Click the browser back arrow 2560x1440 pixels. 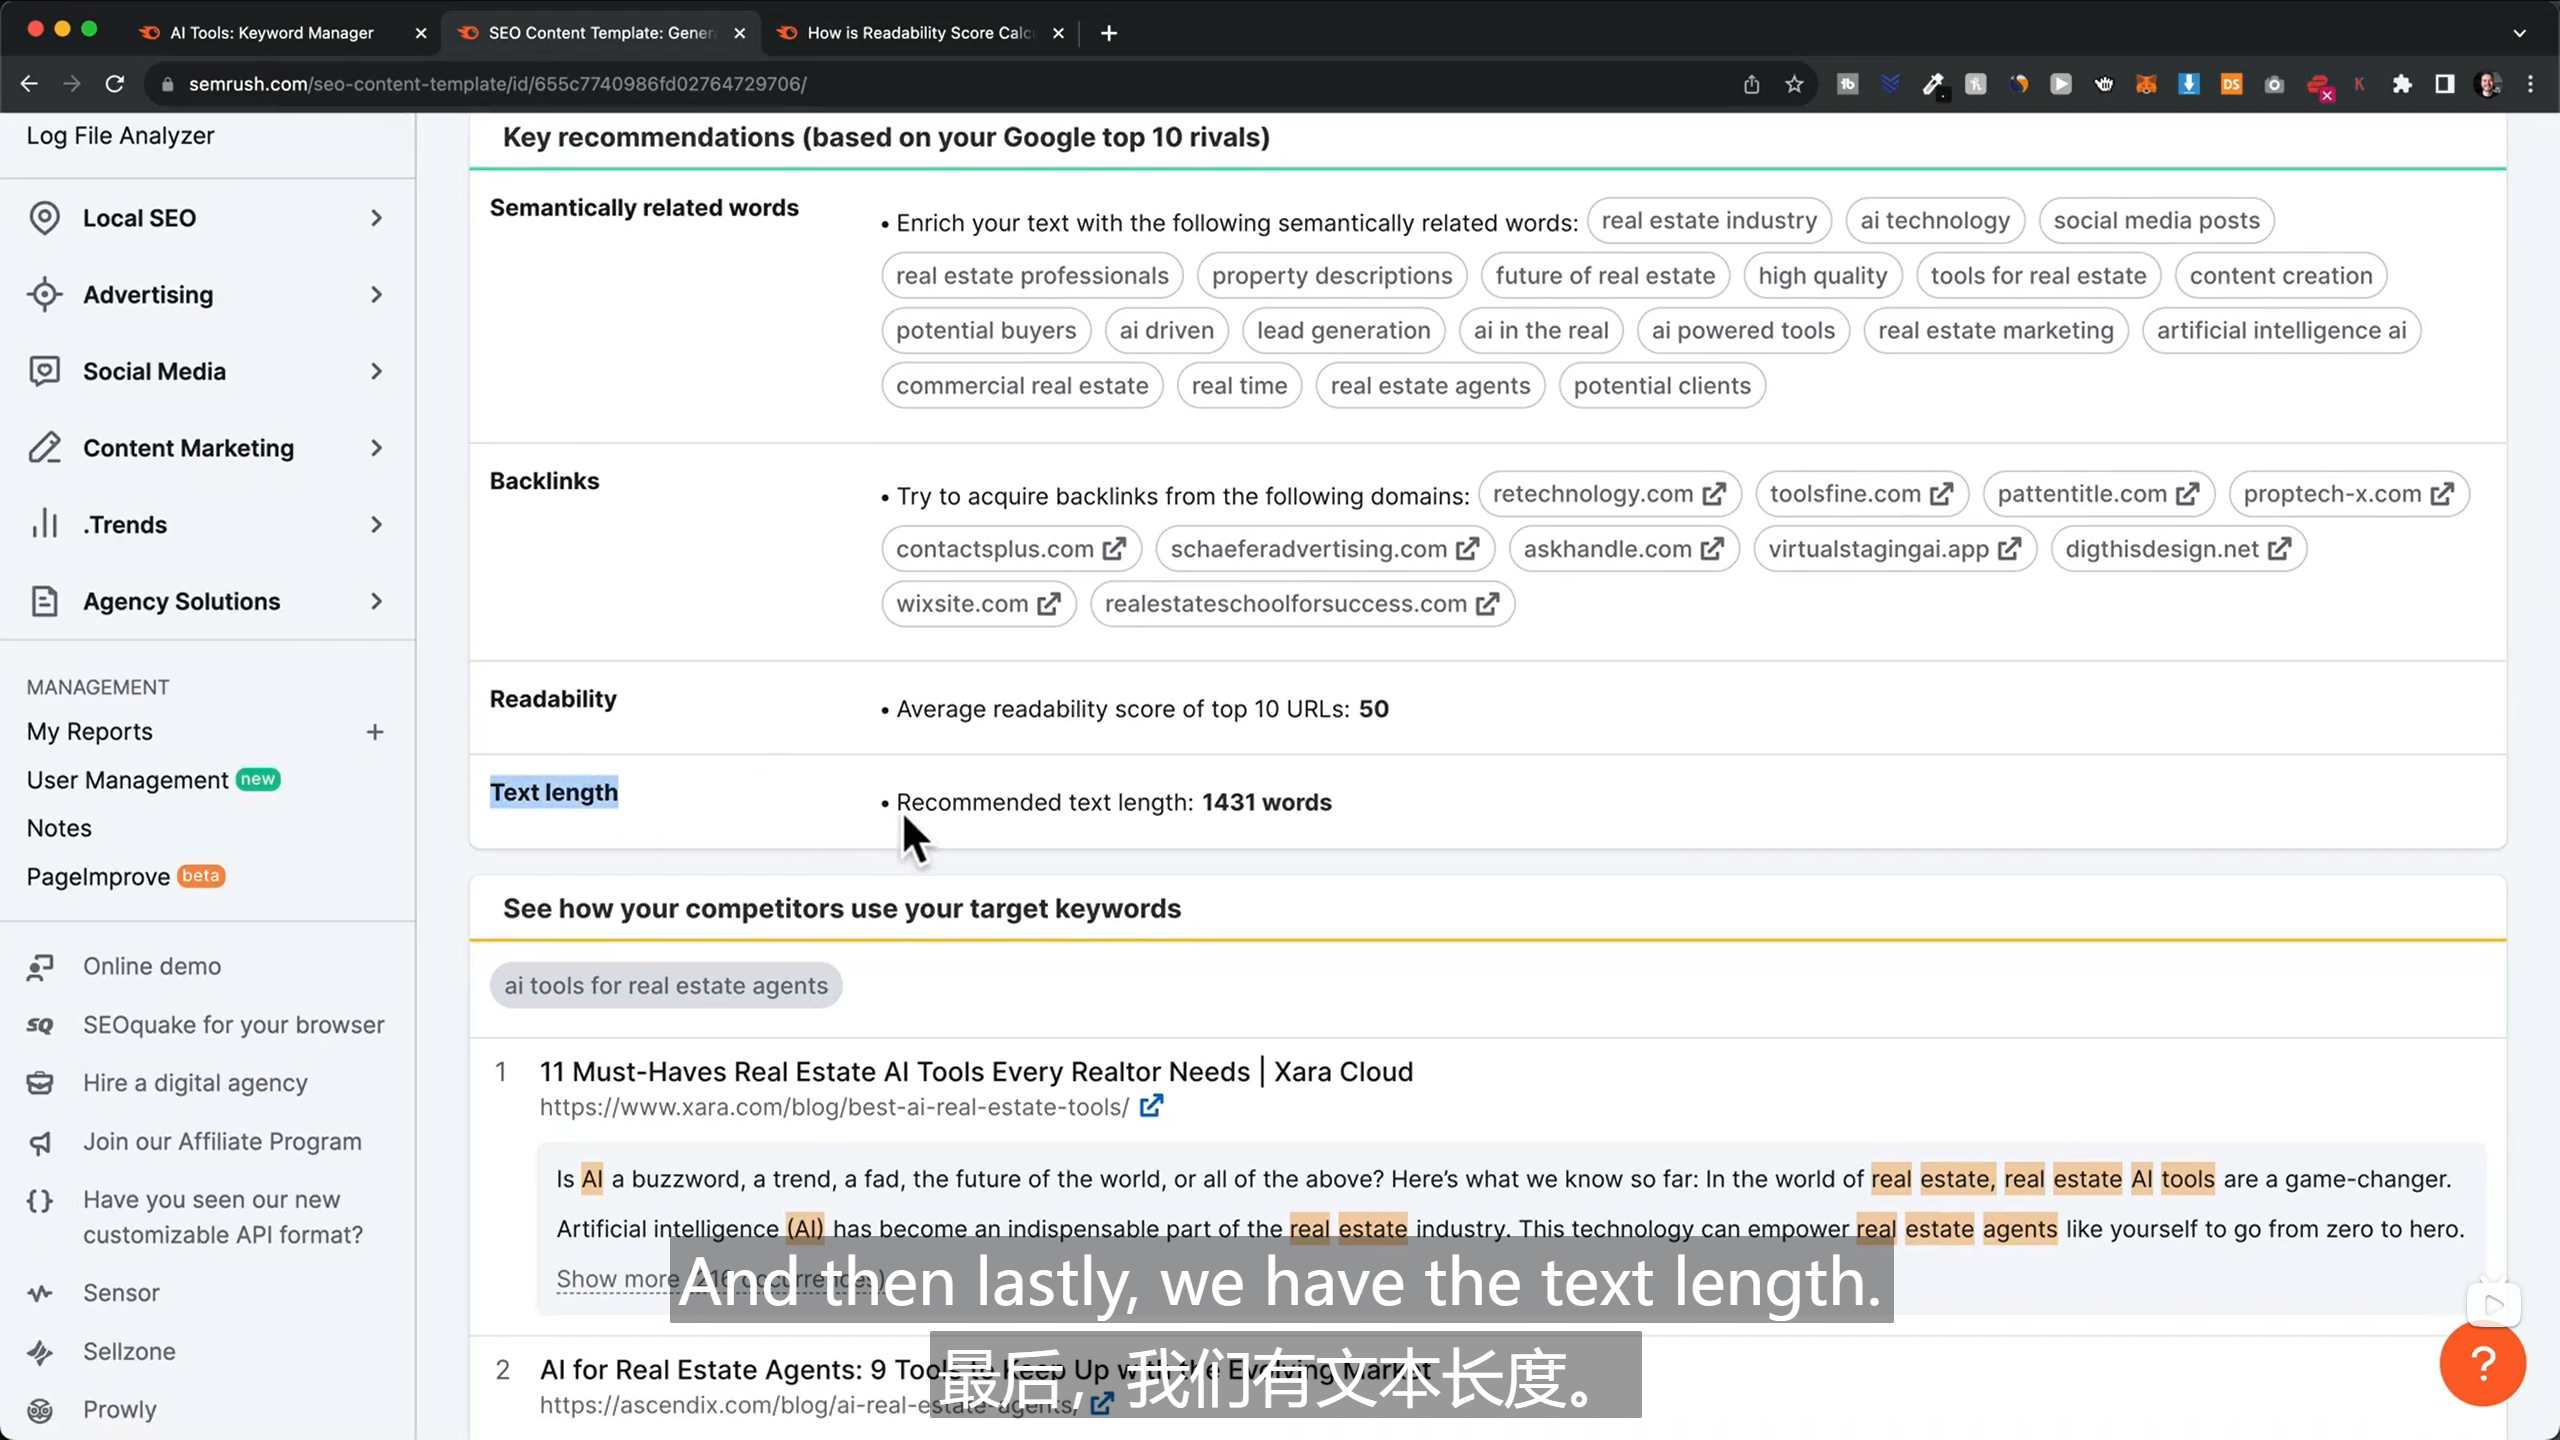(29, 84)
